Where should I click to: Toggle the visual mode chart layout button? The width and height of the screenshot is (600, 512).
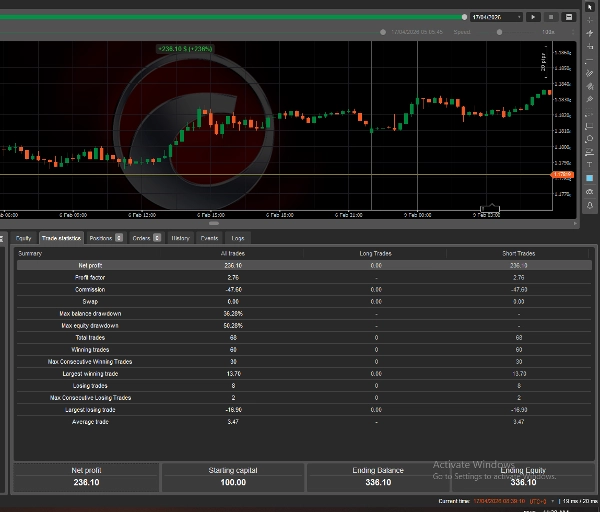coord(569,17)
